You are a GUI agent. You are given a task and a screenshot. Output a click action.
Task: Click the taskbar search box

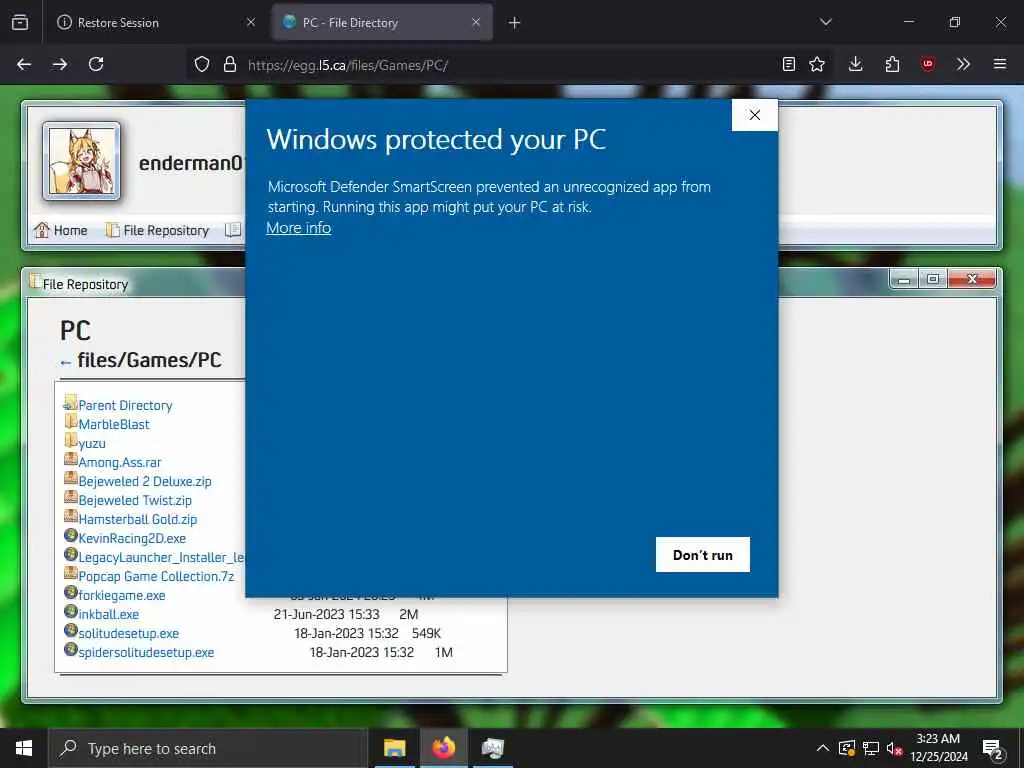click(208, 748)
